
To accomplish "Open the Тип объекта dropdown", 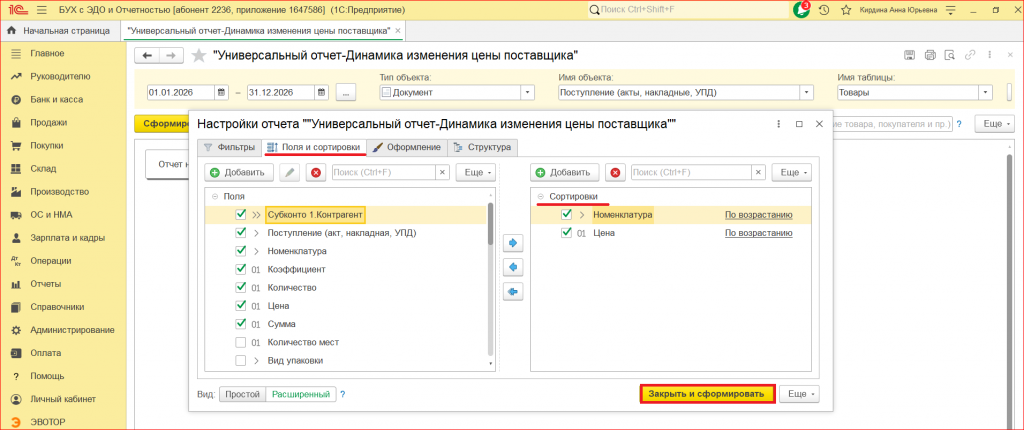I will tap(528, 93).
